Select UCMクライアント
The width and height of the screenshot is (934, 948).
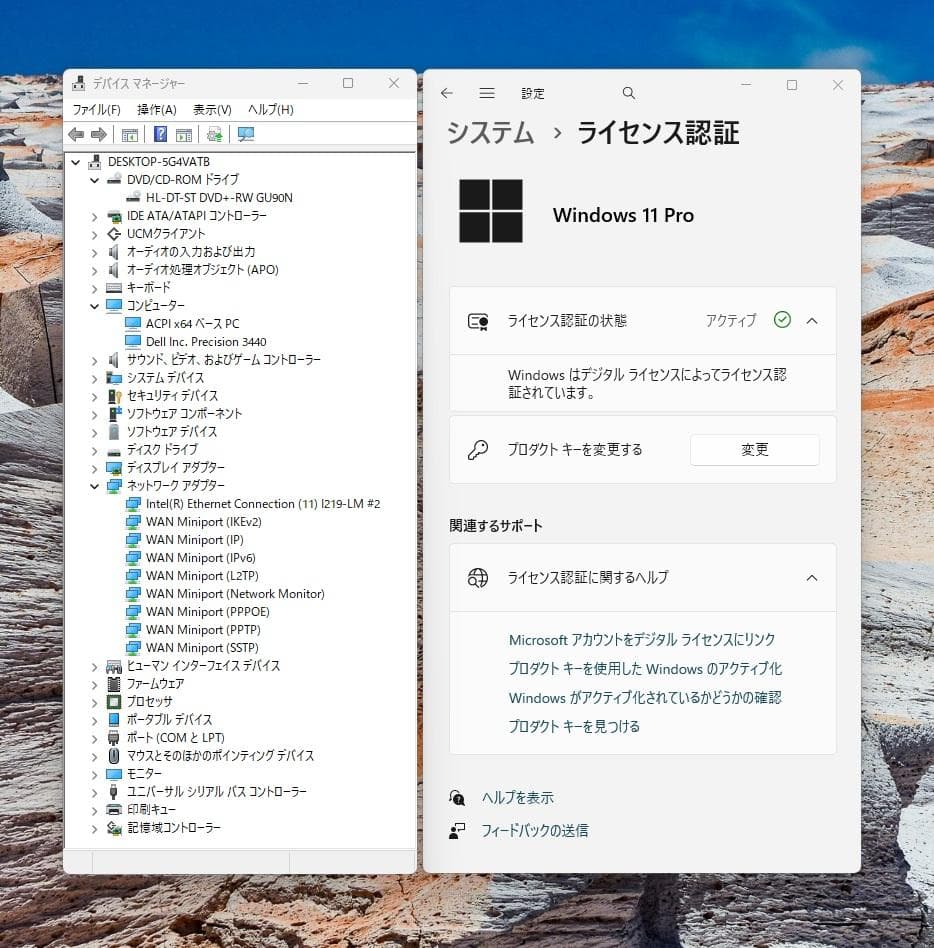tap(166, 234)
